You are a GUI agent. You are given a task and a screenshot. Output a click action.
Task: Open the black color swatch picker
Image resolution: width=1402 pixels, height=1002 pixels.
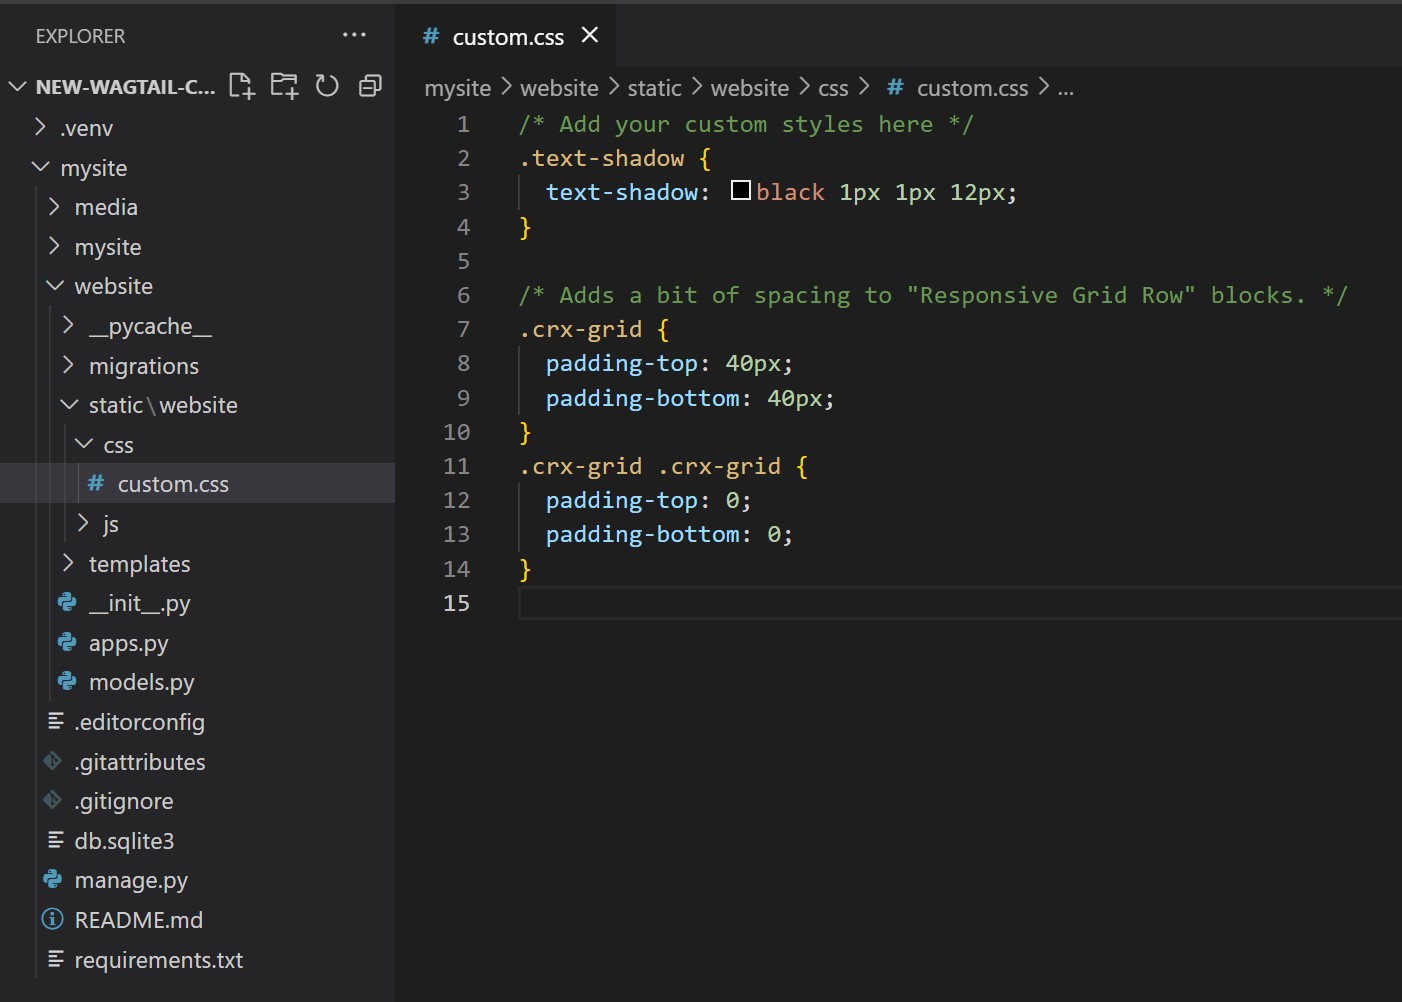(x=740, y=191)
